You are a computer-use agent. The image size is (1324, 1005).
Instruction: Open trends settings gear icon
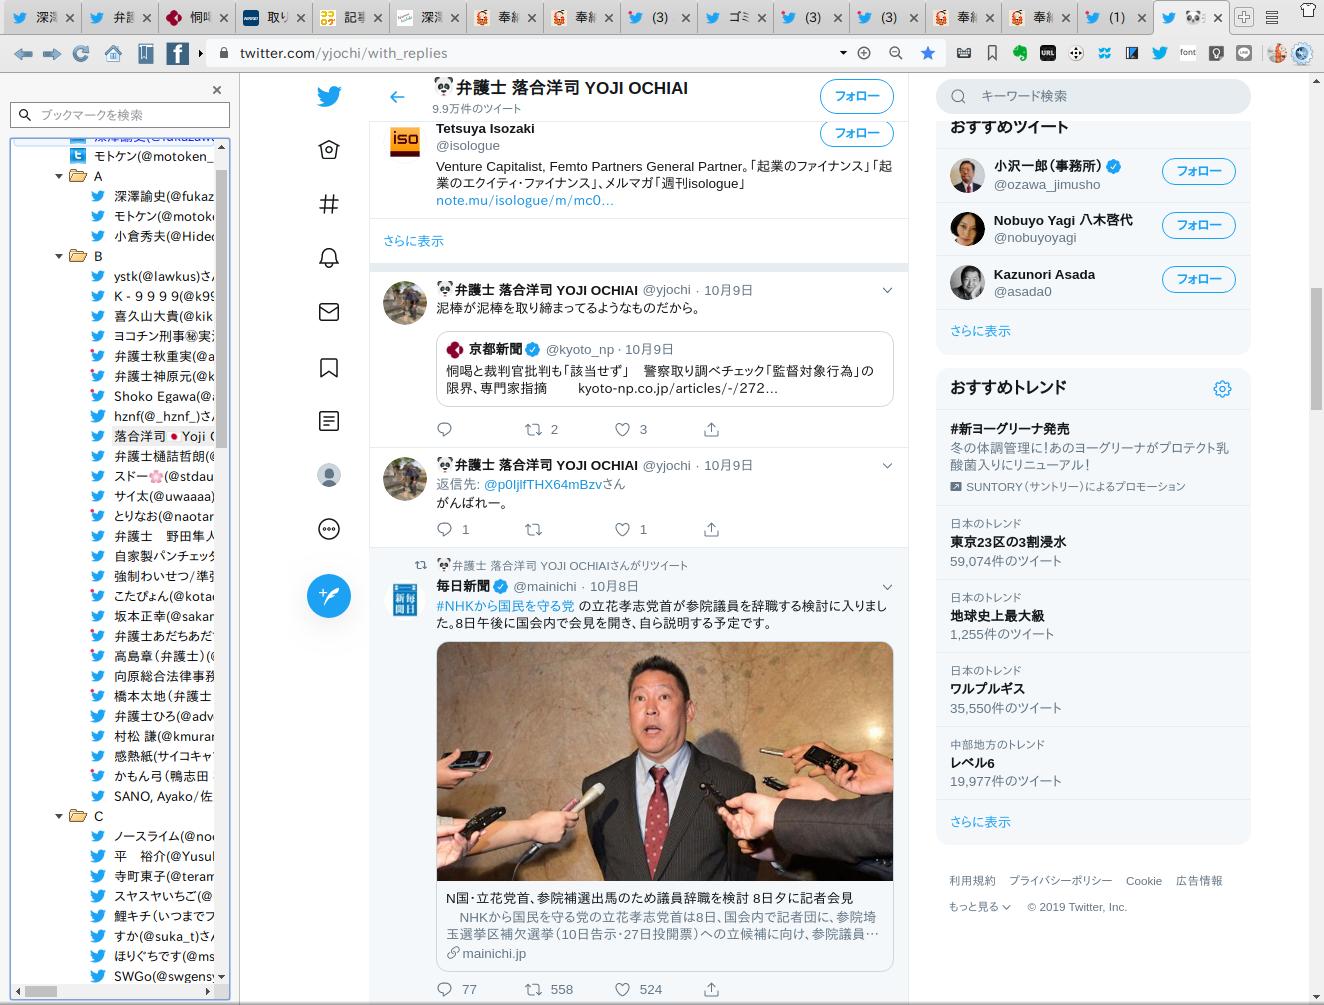point(1222,389)
